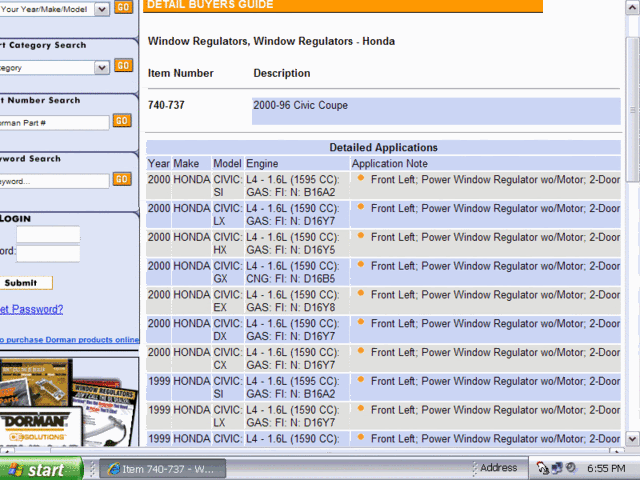Open the category dropdown arrow
This screenshot has width=640, height=480.
coord(102,67)
